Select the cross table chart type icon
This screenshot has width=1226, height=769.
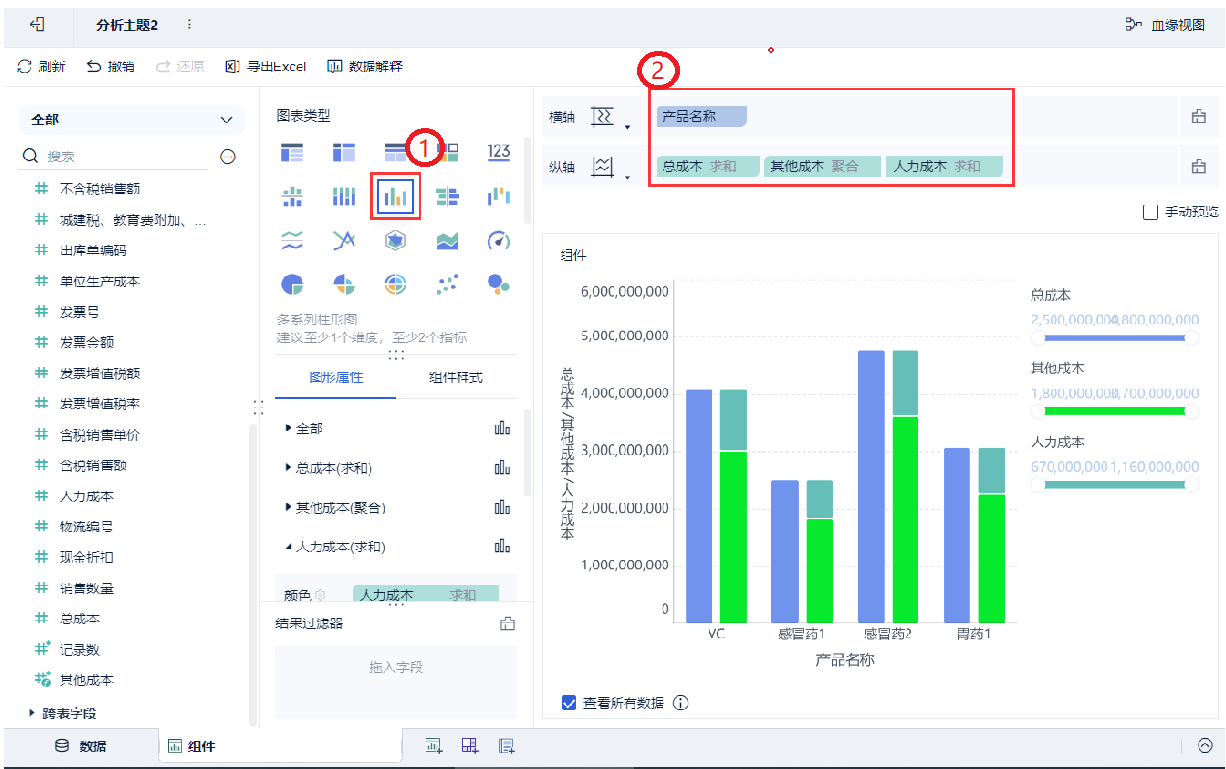point(343,152)
